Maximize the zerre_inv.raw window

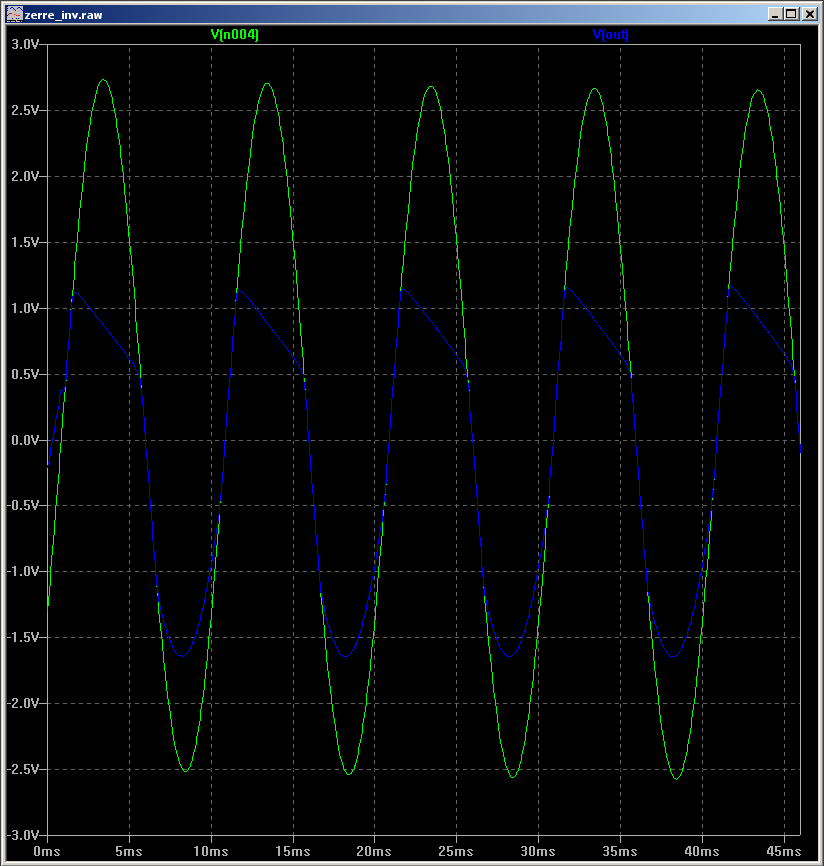click(791, 14)
